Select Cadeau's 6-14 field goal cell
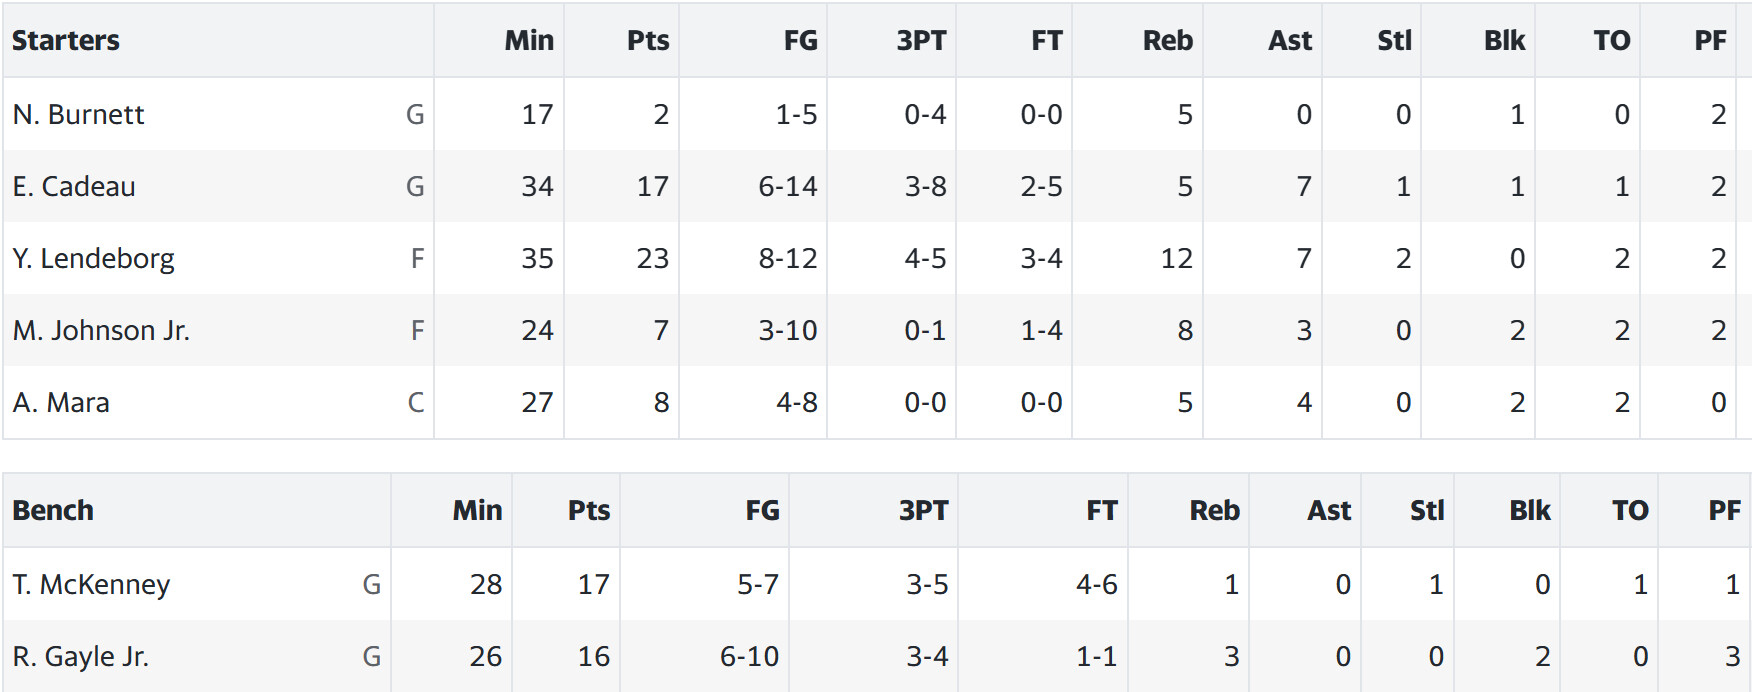 click(x=788, y=187)
